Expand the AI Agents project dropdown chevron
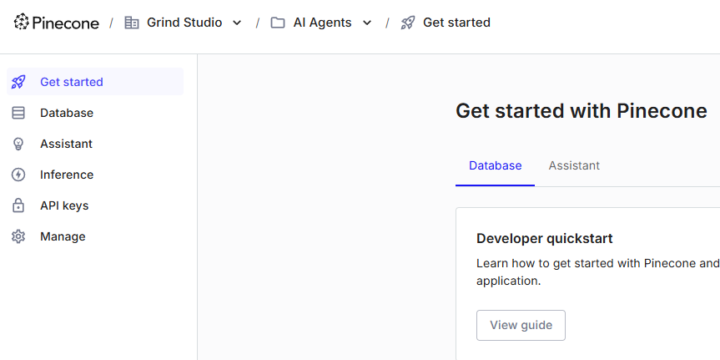This screenshot has height=360, width=720. [367, 23]
